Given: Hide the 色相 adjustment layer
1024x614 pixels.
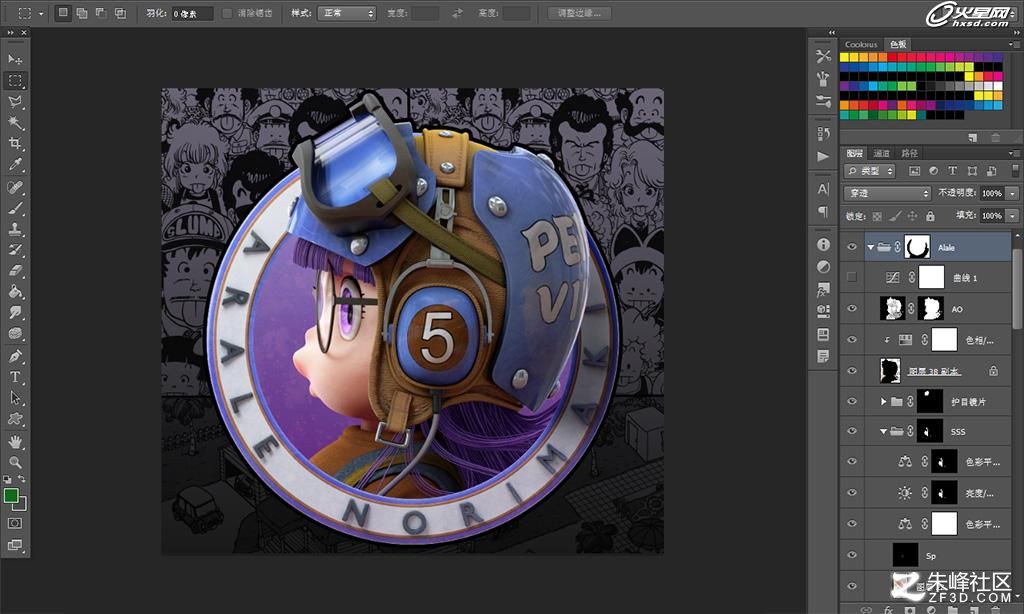Looking at the screenshot, I should [852, 340].
